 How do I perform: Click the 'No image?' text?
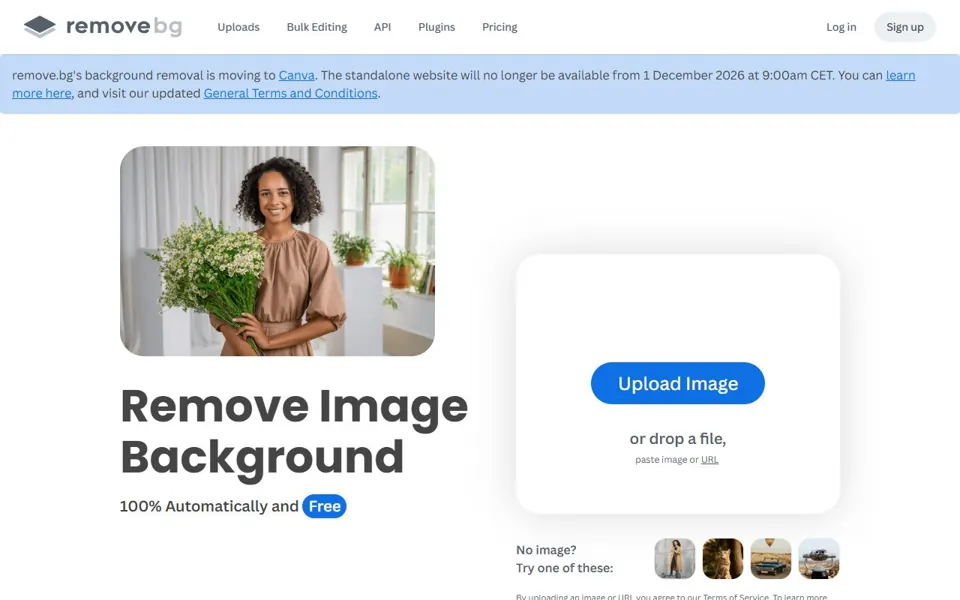(546, 550)
